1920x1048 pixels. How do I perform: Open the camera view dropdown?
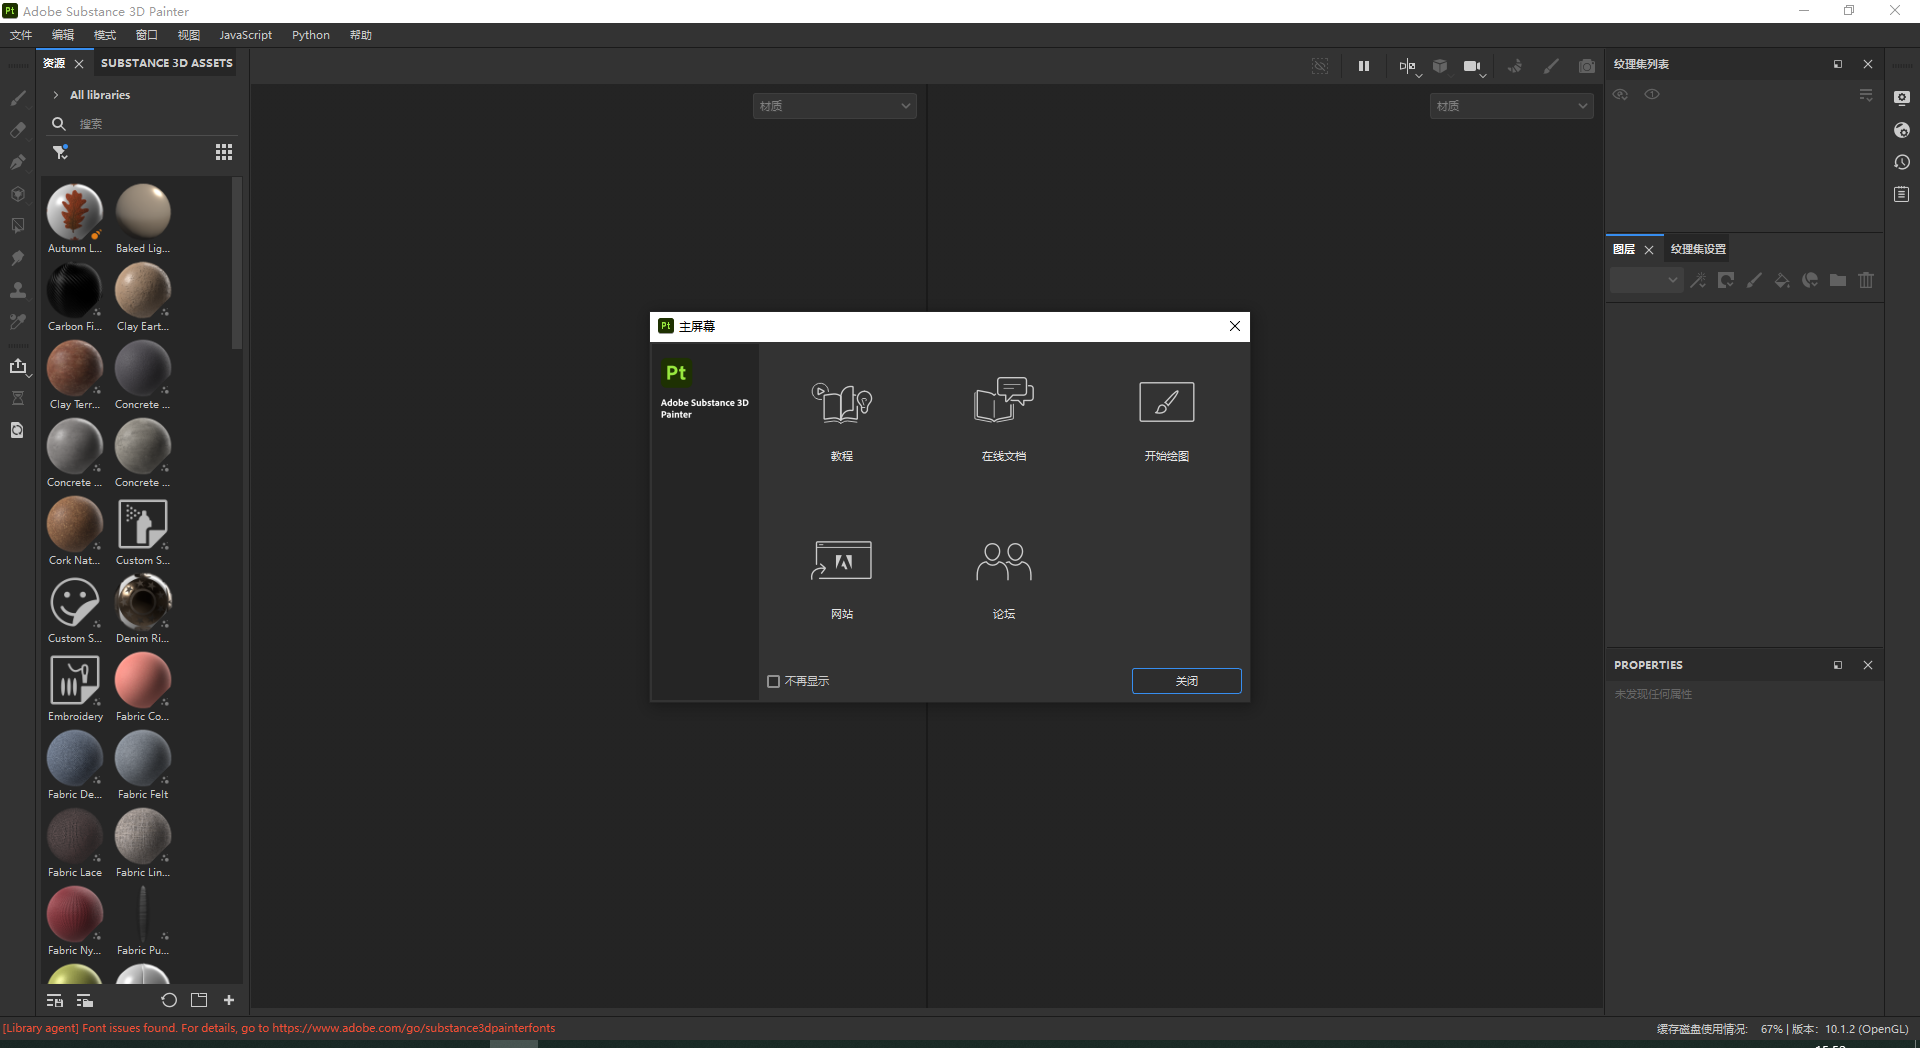click(1474, 67)
